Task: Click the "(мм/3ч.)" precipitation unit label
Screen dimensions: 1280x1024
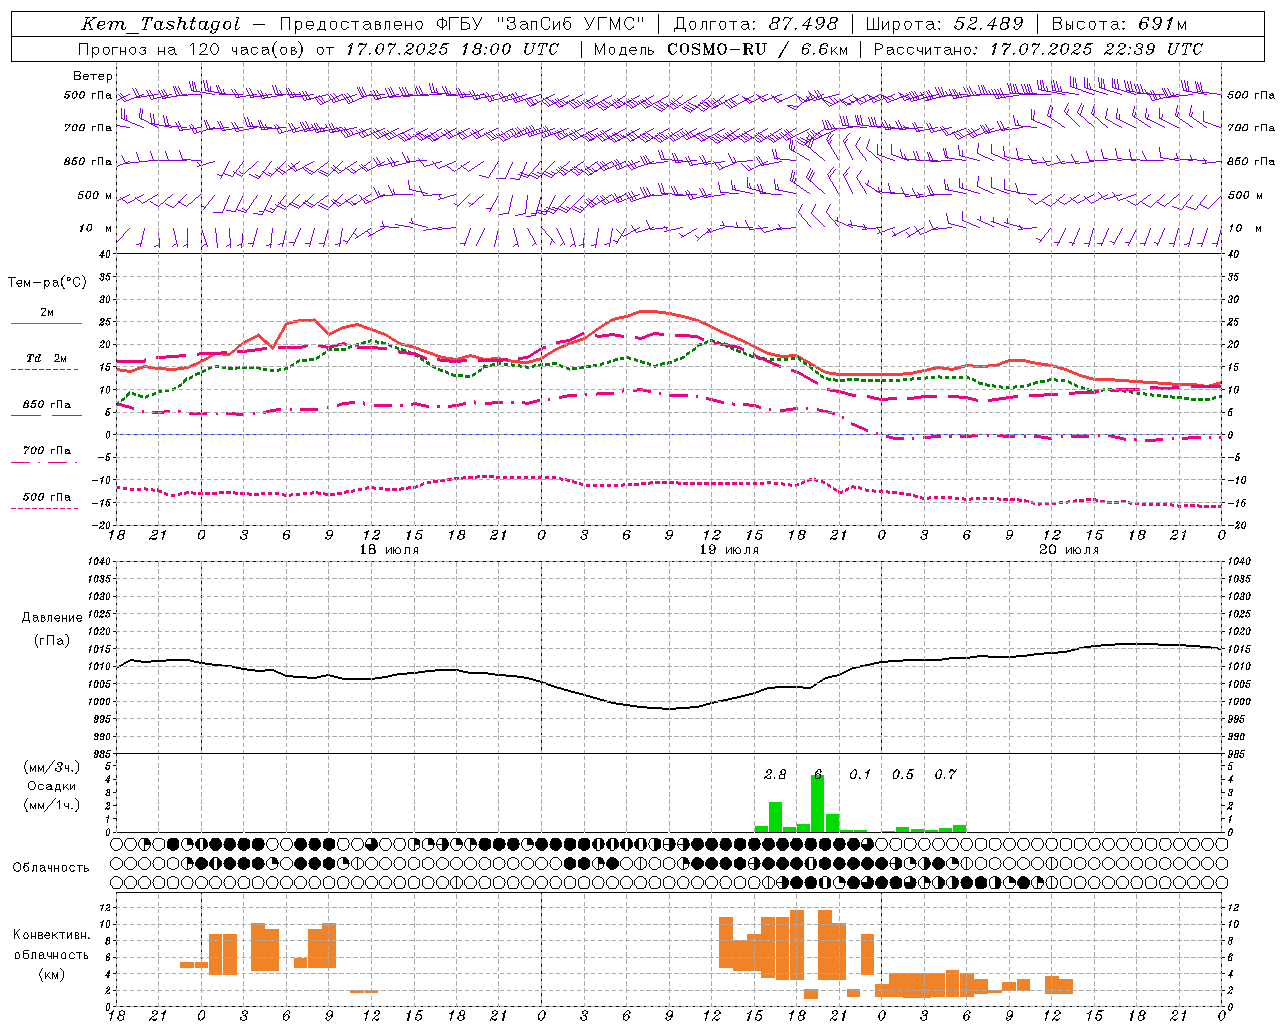Action: pyautogui.click(x=52, y=767)
